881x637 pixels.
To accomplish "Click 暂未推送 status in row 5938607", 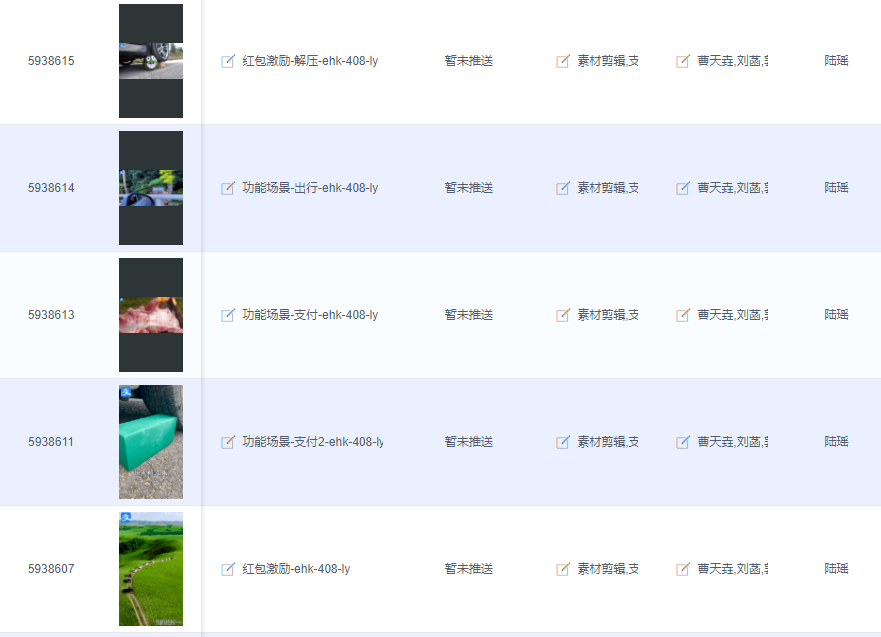I will (469, 568).
